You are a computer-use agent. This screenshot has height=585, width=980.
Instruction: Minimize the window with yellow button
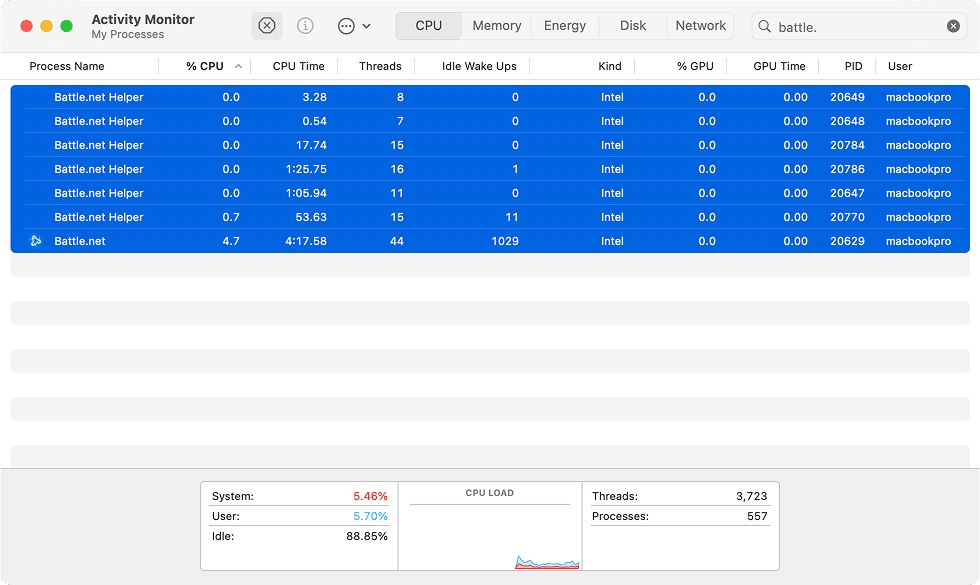point(46,26)
